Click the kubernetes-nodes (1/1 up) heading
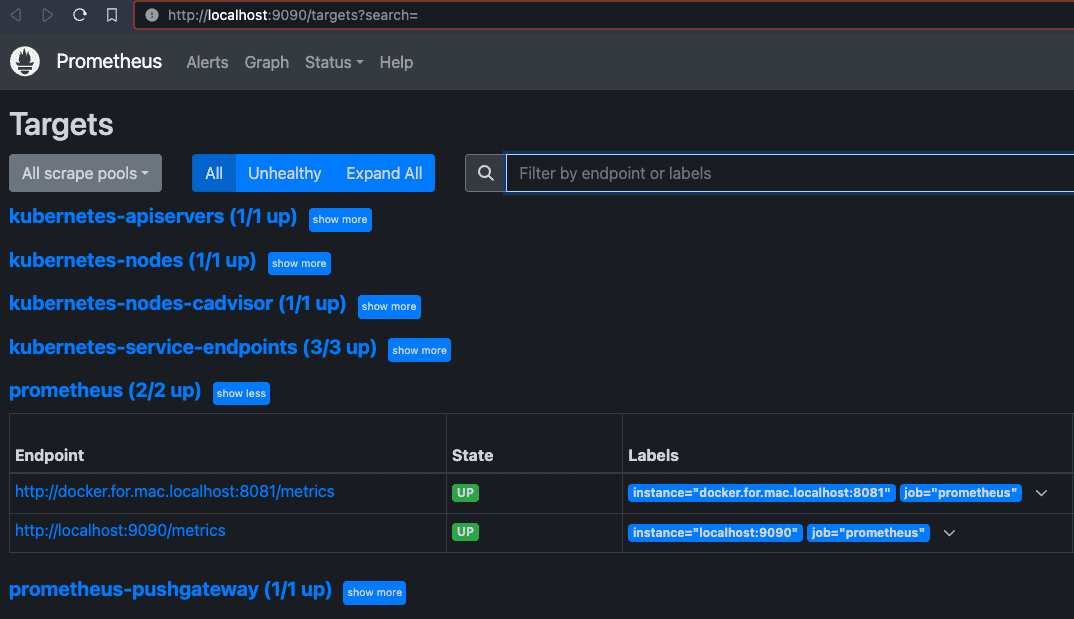Image resolution: width=1074 pixels, height=619 pixels. [x=132, y=260]
